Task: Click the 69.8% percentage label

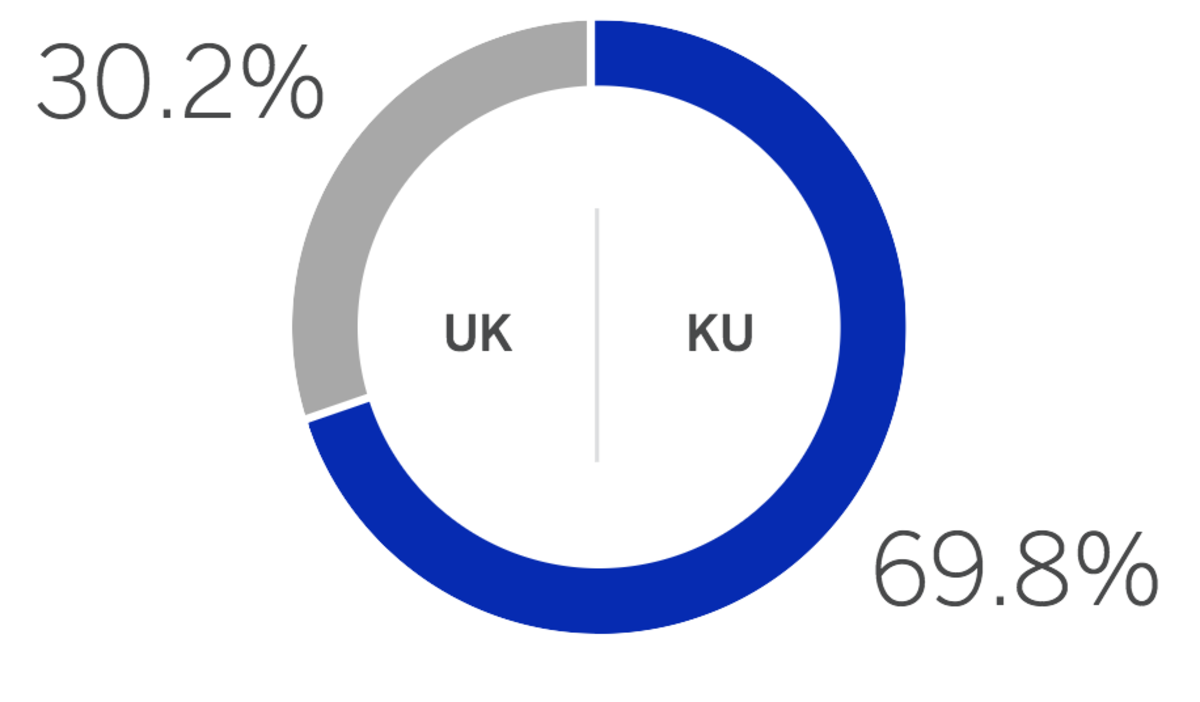Action: (1016, 572)
